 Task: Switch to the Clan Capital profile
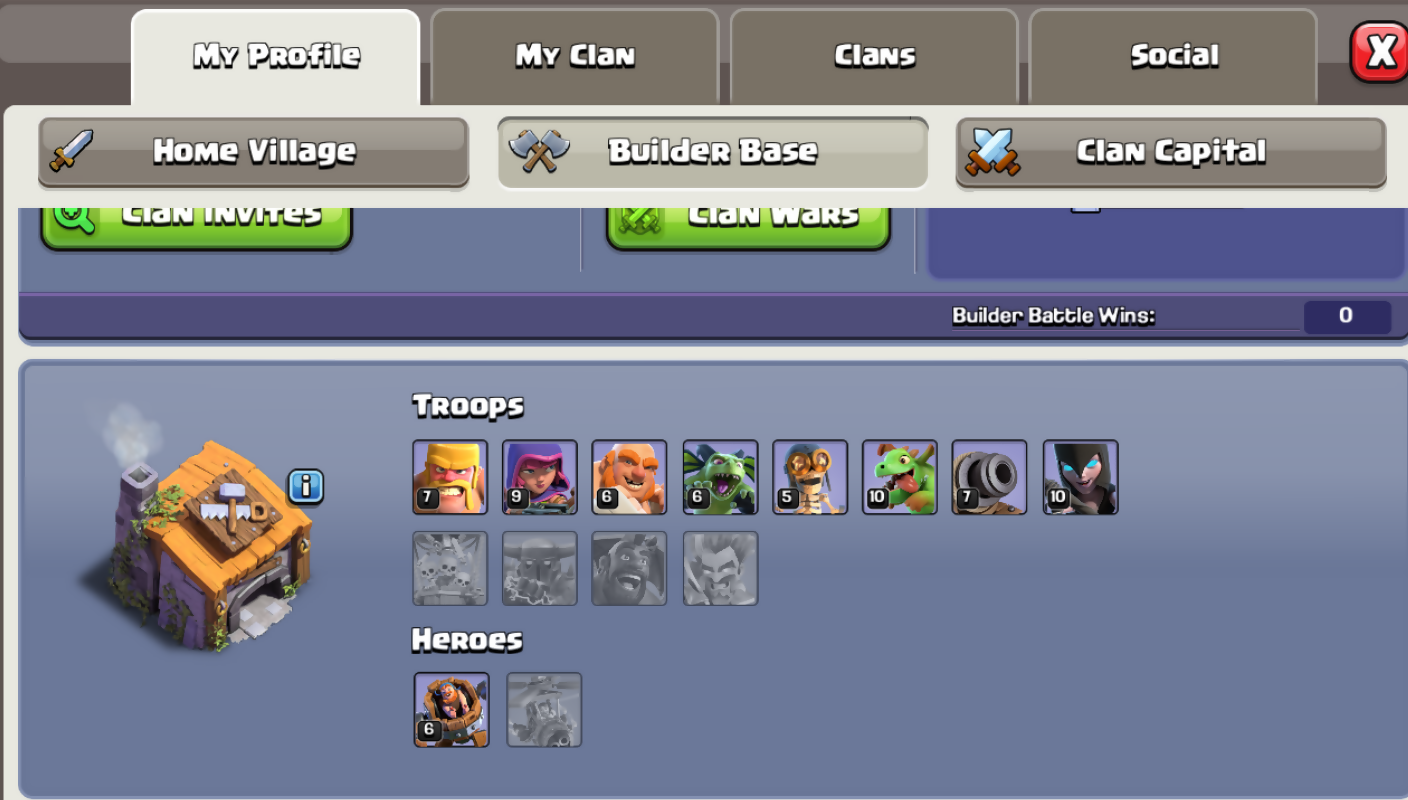(x=1171, y=152)
